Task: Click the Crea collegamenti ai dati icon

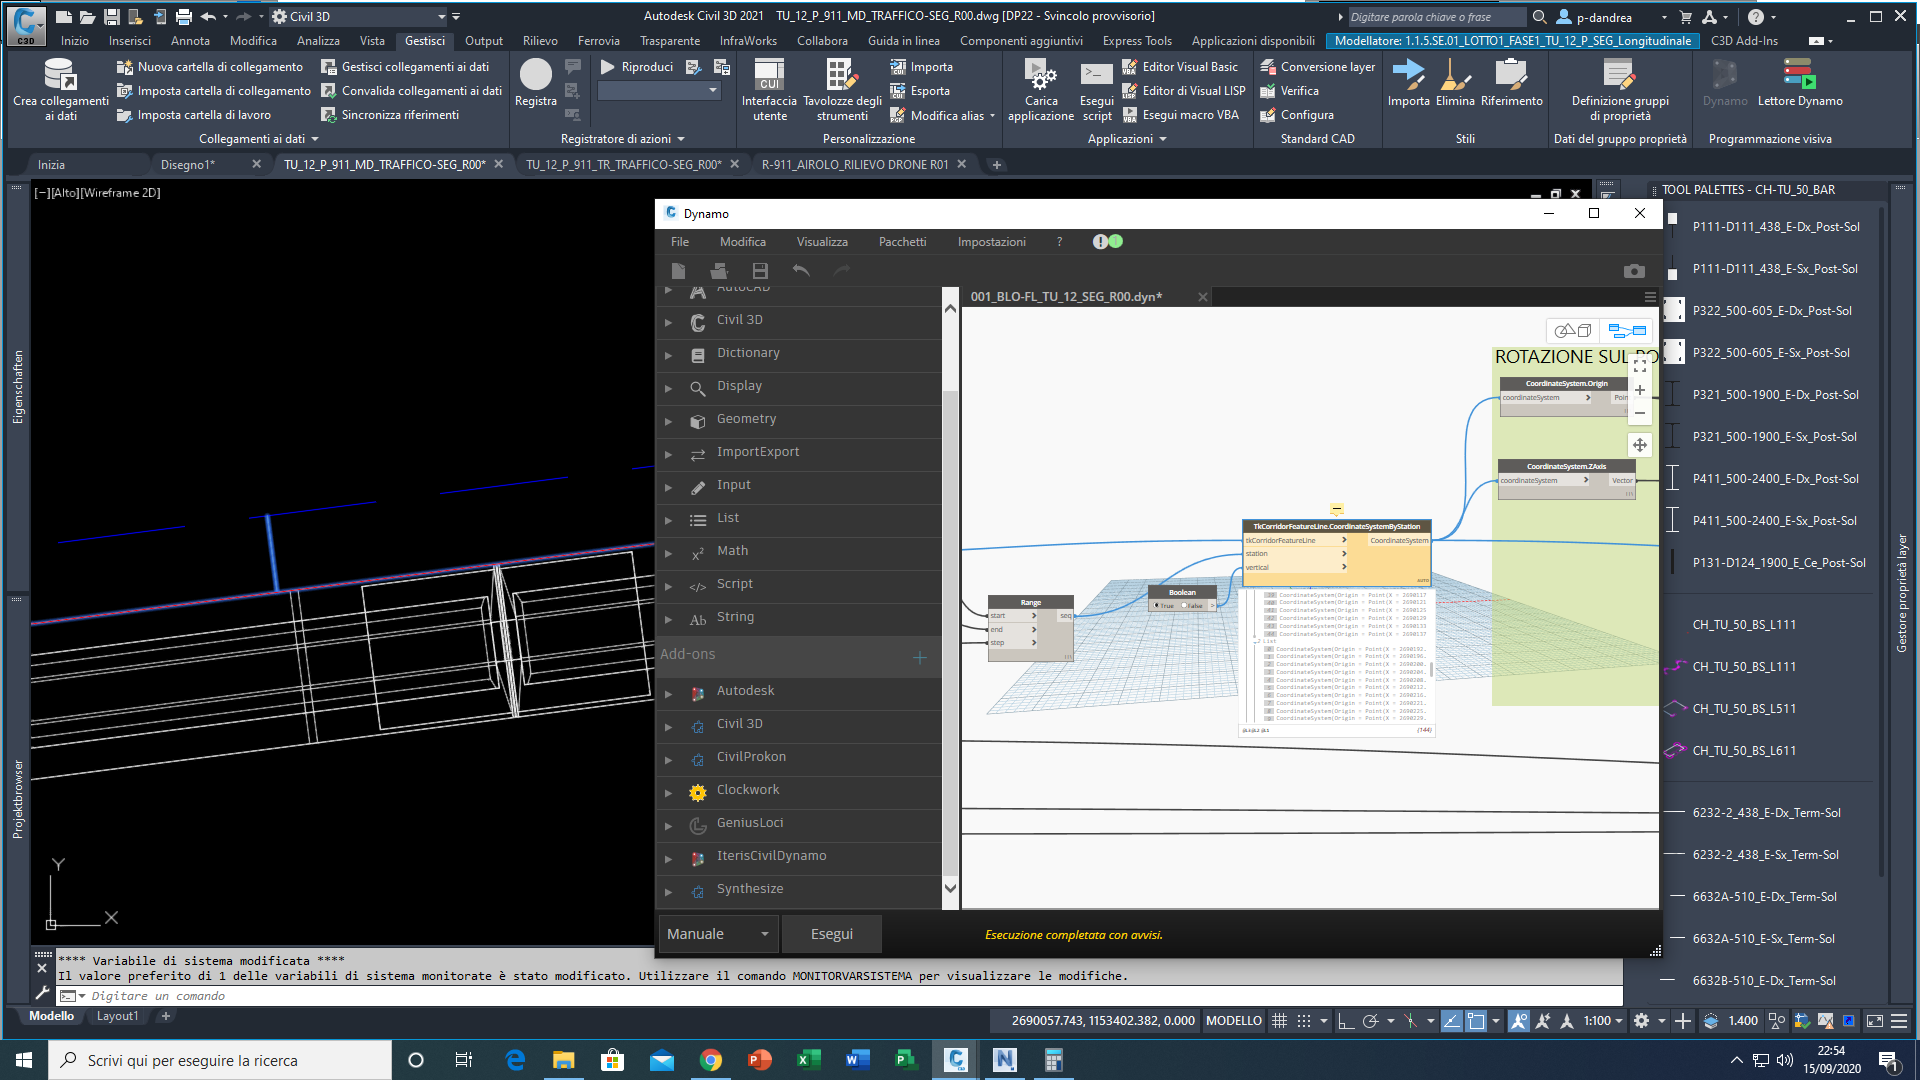Action: pos(60,75)
